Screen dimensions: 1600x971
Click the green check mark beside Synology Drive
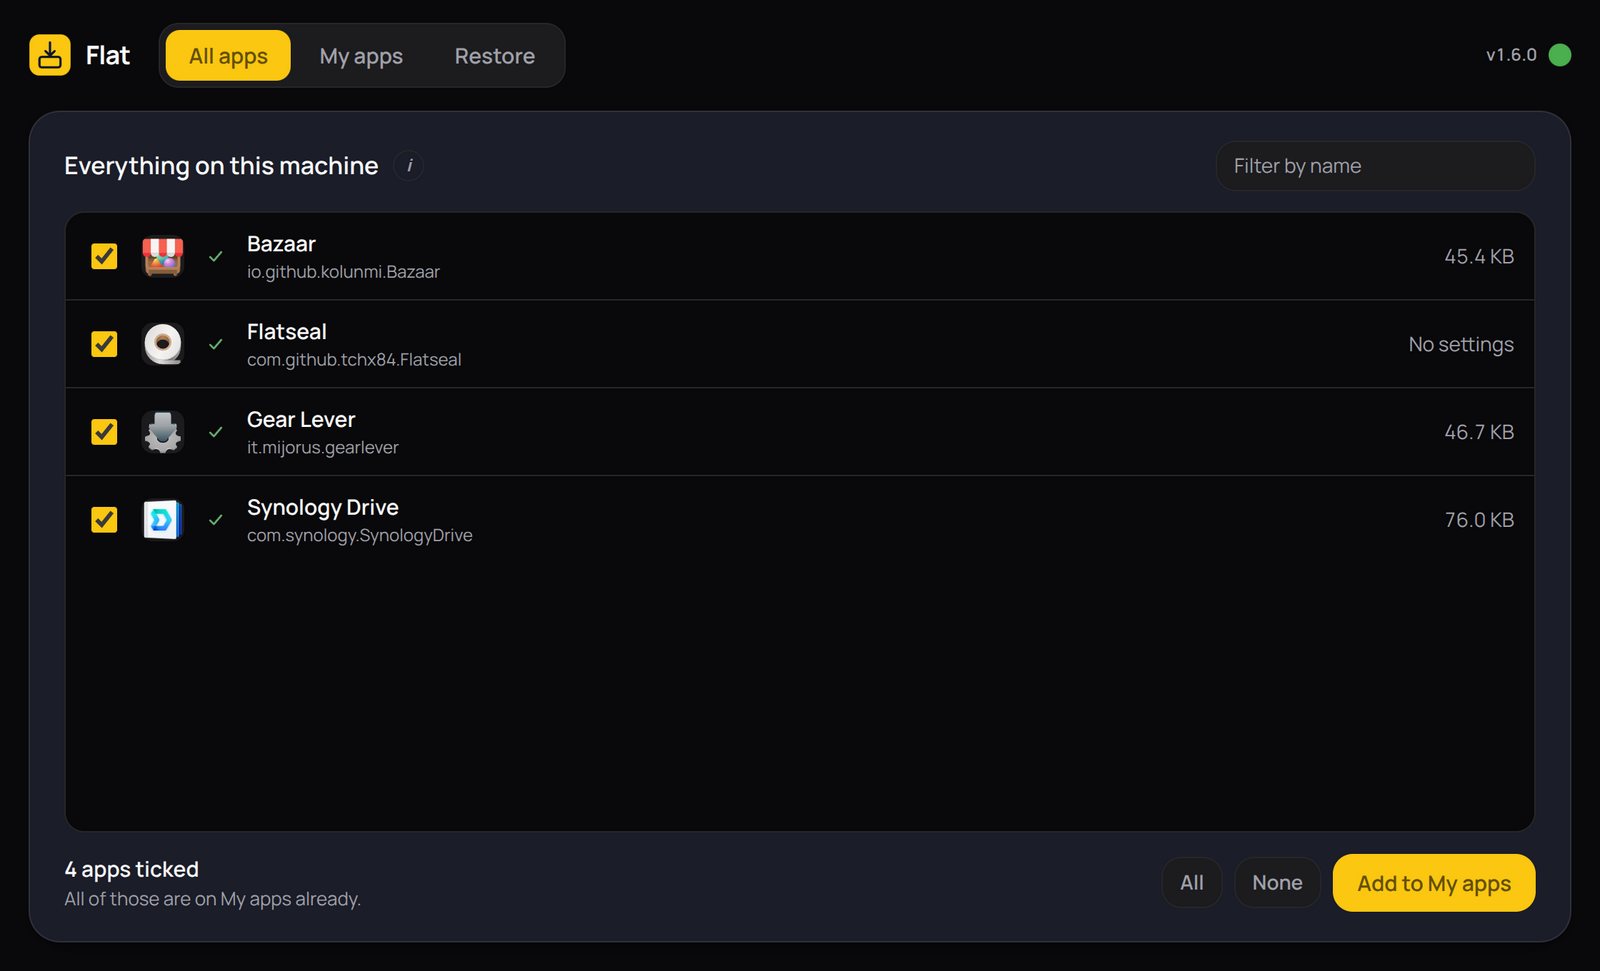click(215, 520)
